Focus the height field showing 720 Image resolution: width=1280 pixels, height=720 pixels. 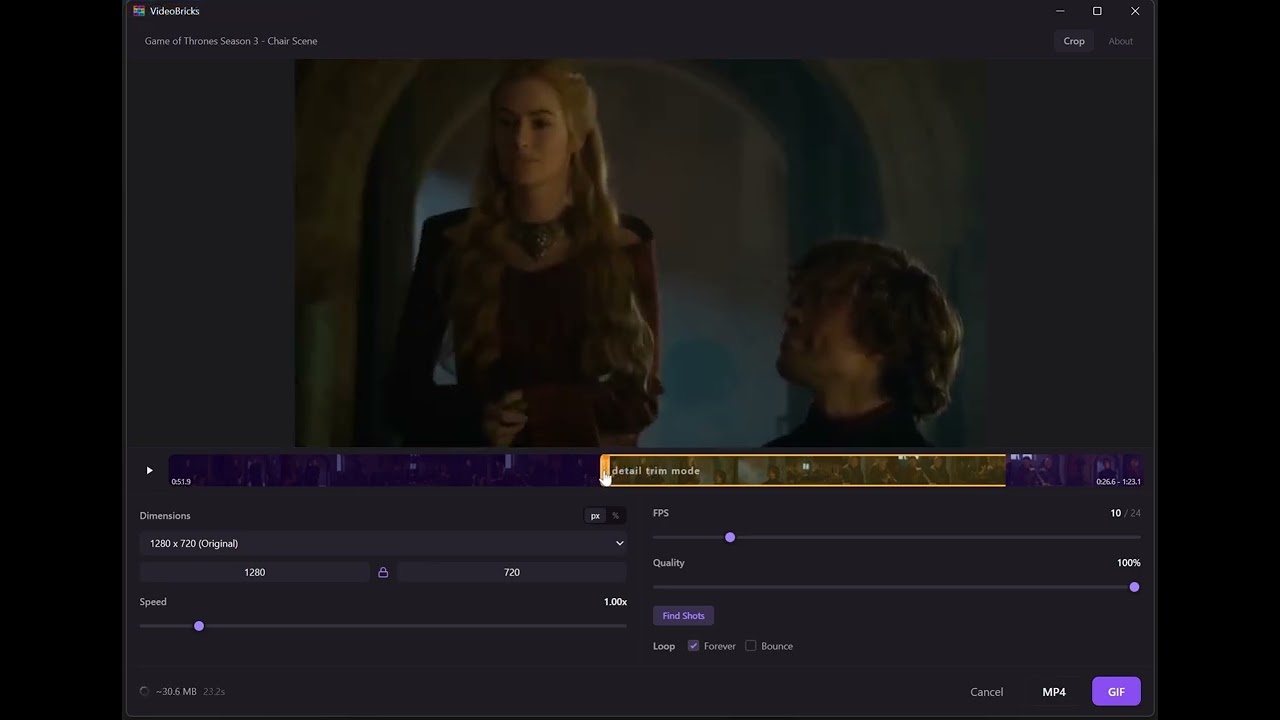(x=512, y=572)
